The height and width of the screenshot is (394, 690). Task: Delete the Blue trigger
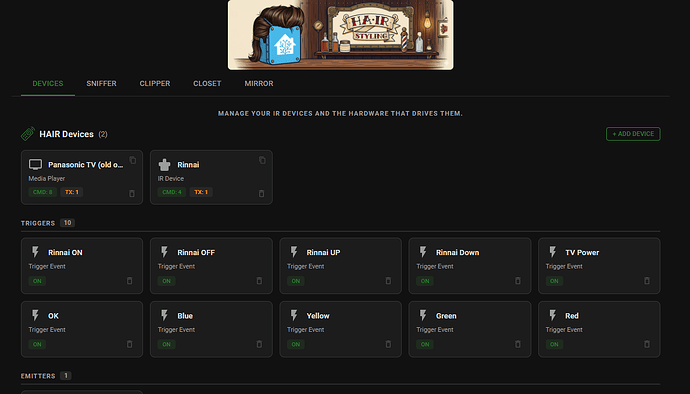coord(259,344)
